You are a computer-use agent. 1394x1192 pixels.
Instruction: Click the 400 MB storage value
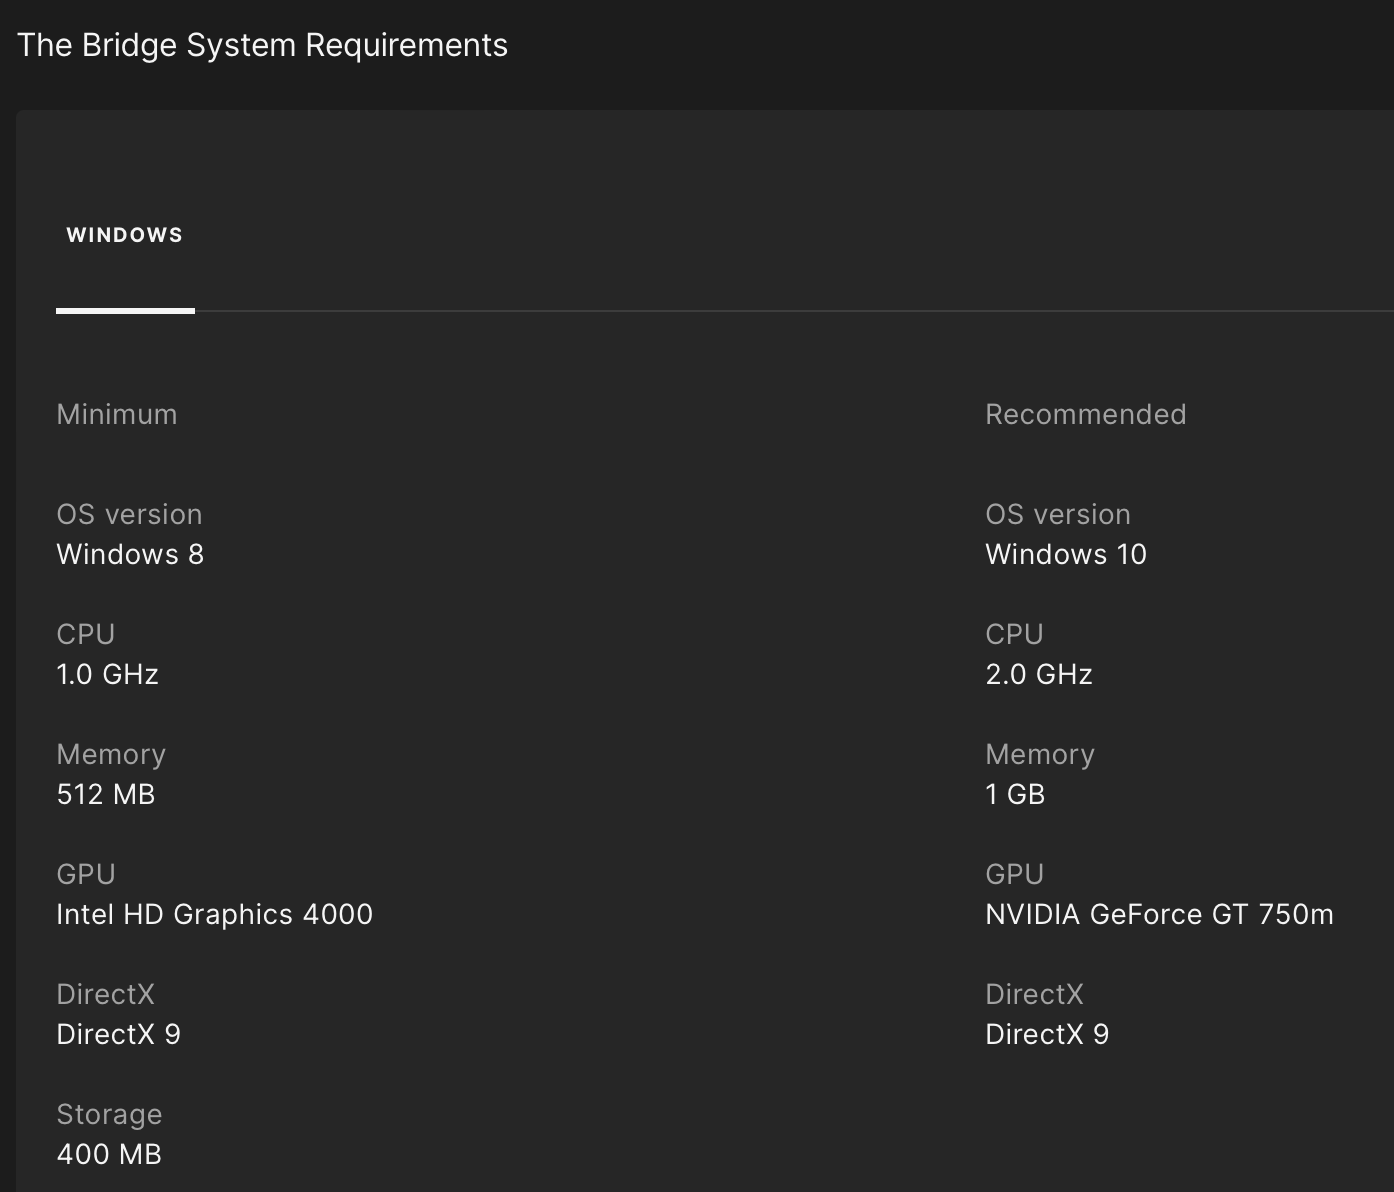(x=109, y=1154)
